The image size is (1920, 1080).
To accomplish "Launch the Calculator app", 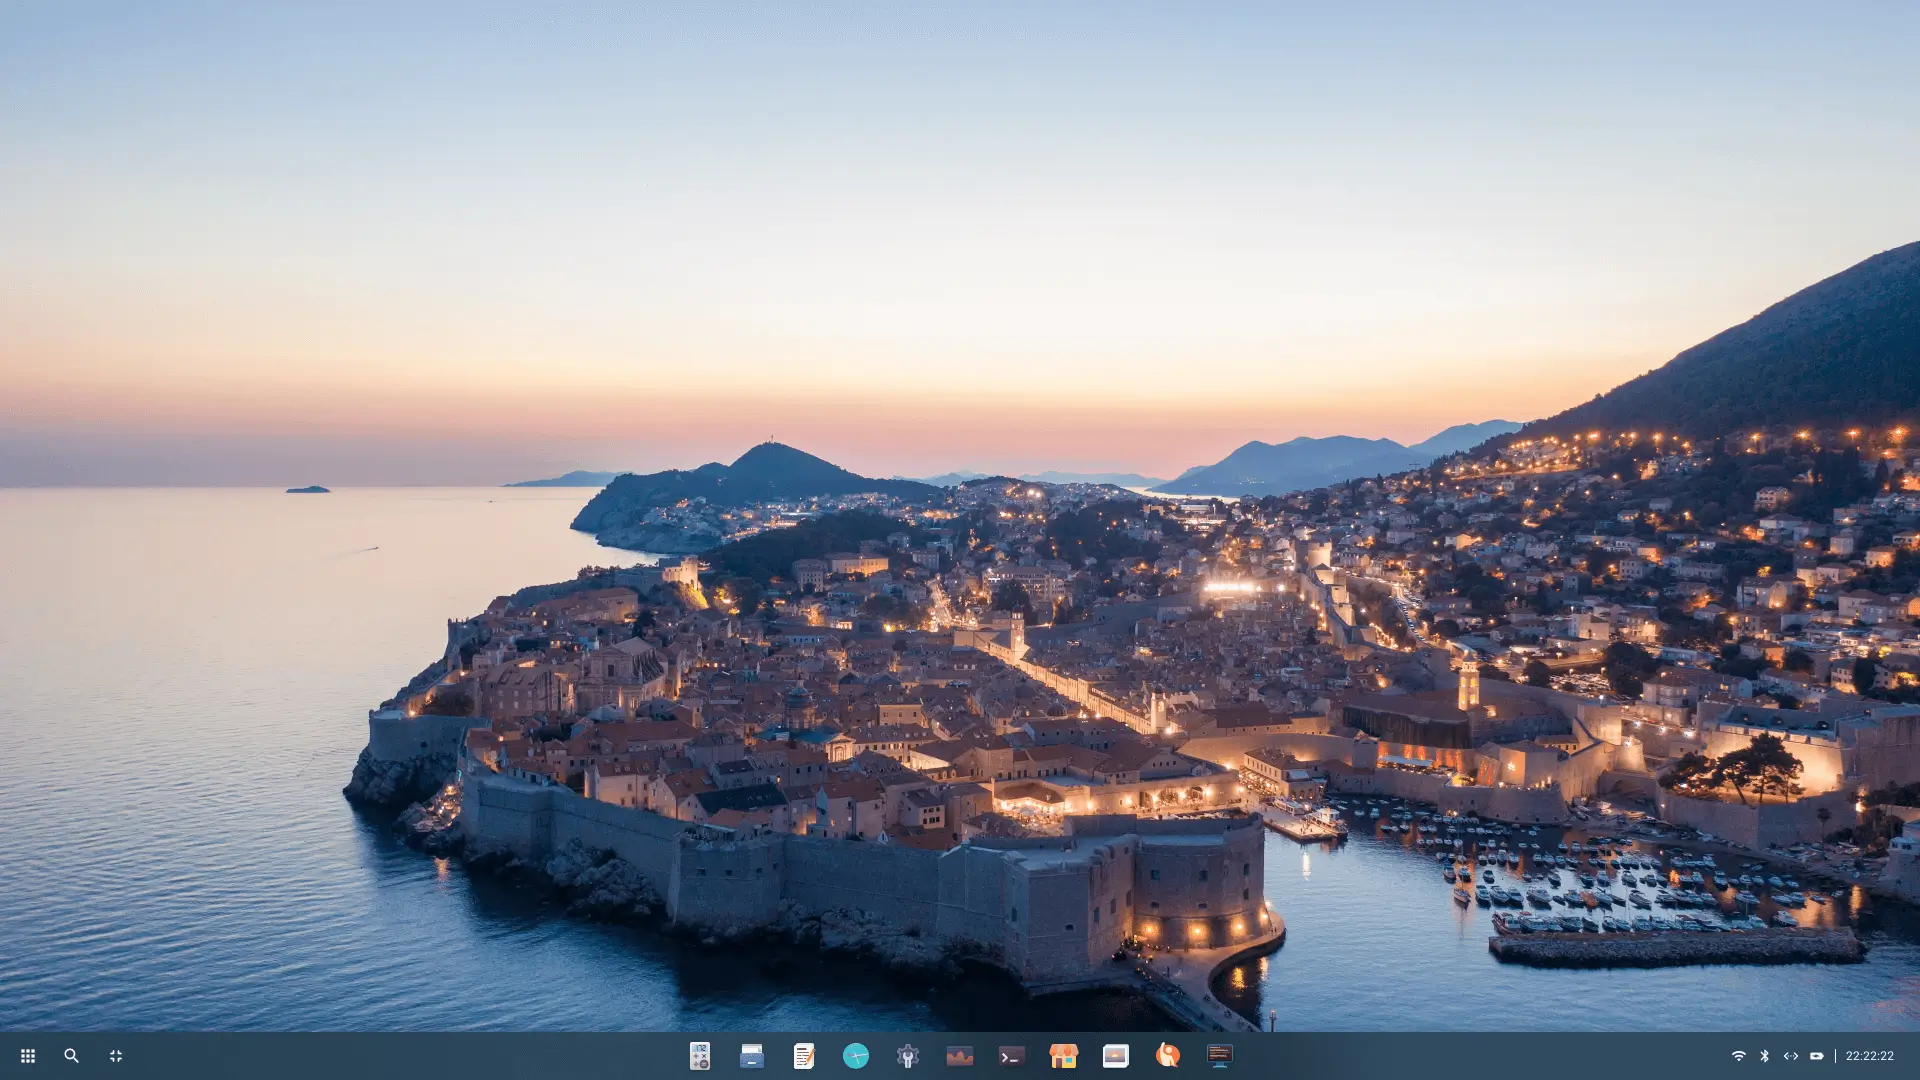I will (x=700, y=1055).
